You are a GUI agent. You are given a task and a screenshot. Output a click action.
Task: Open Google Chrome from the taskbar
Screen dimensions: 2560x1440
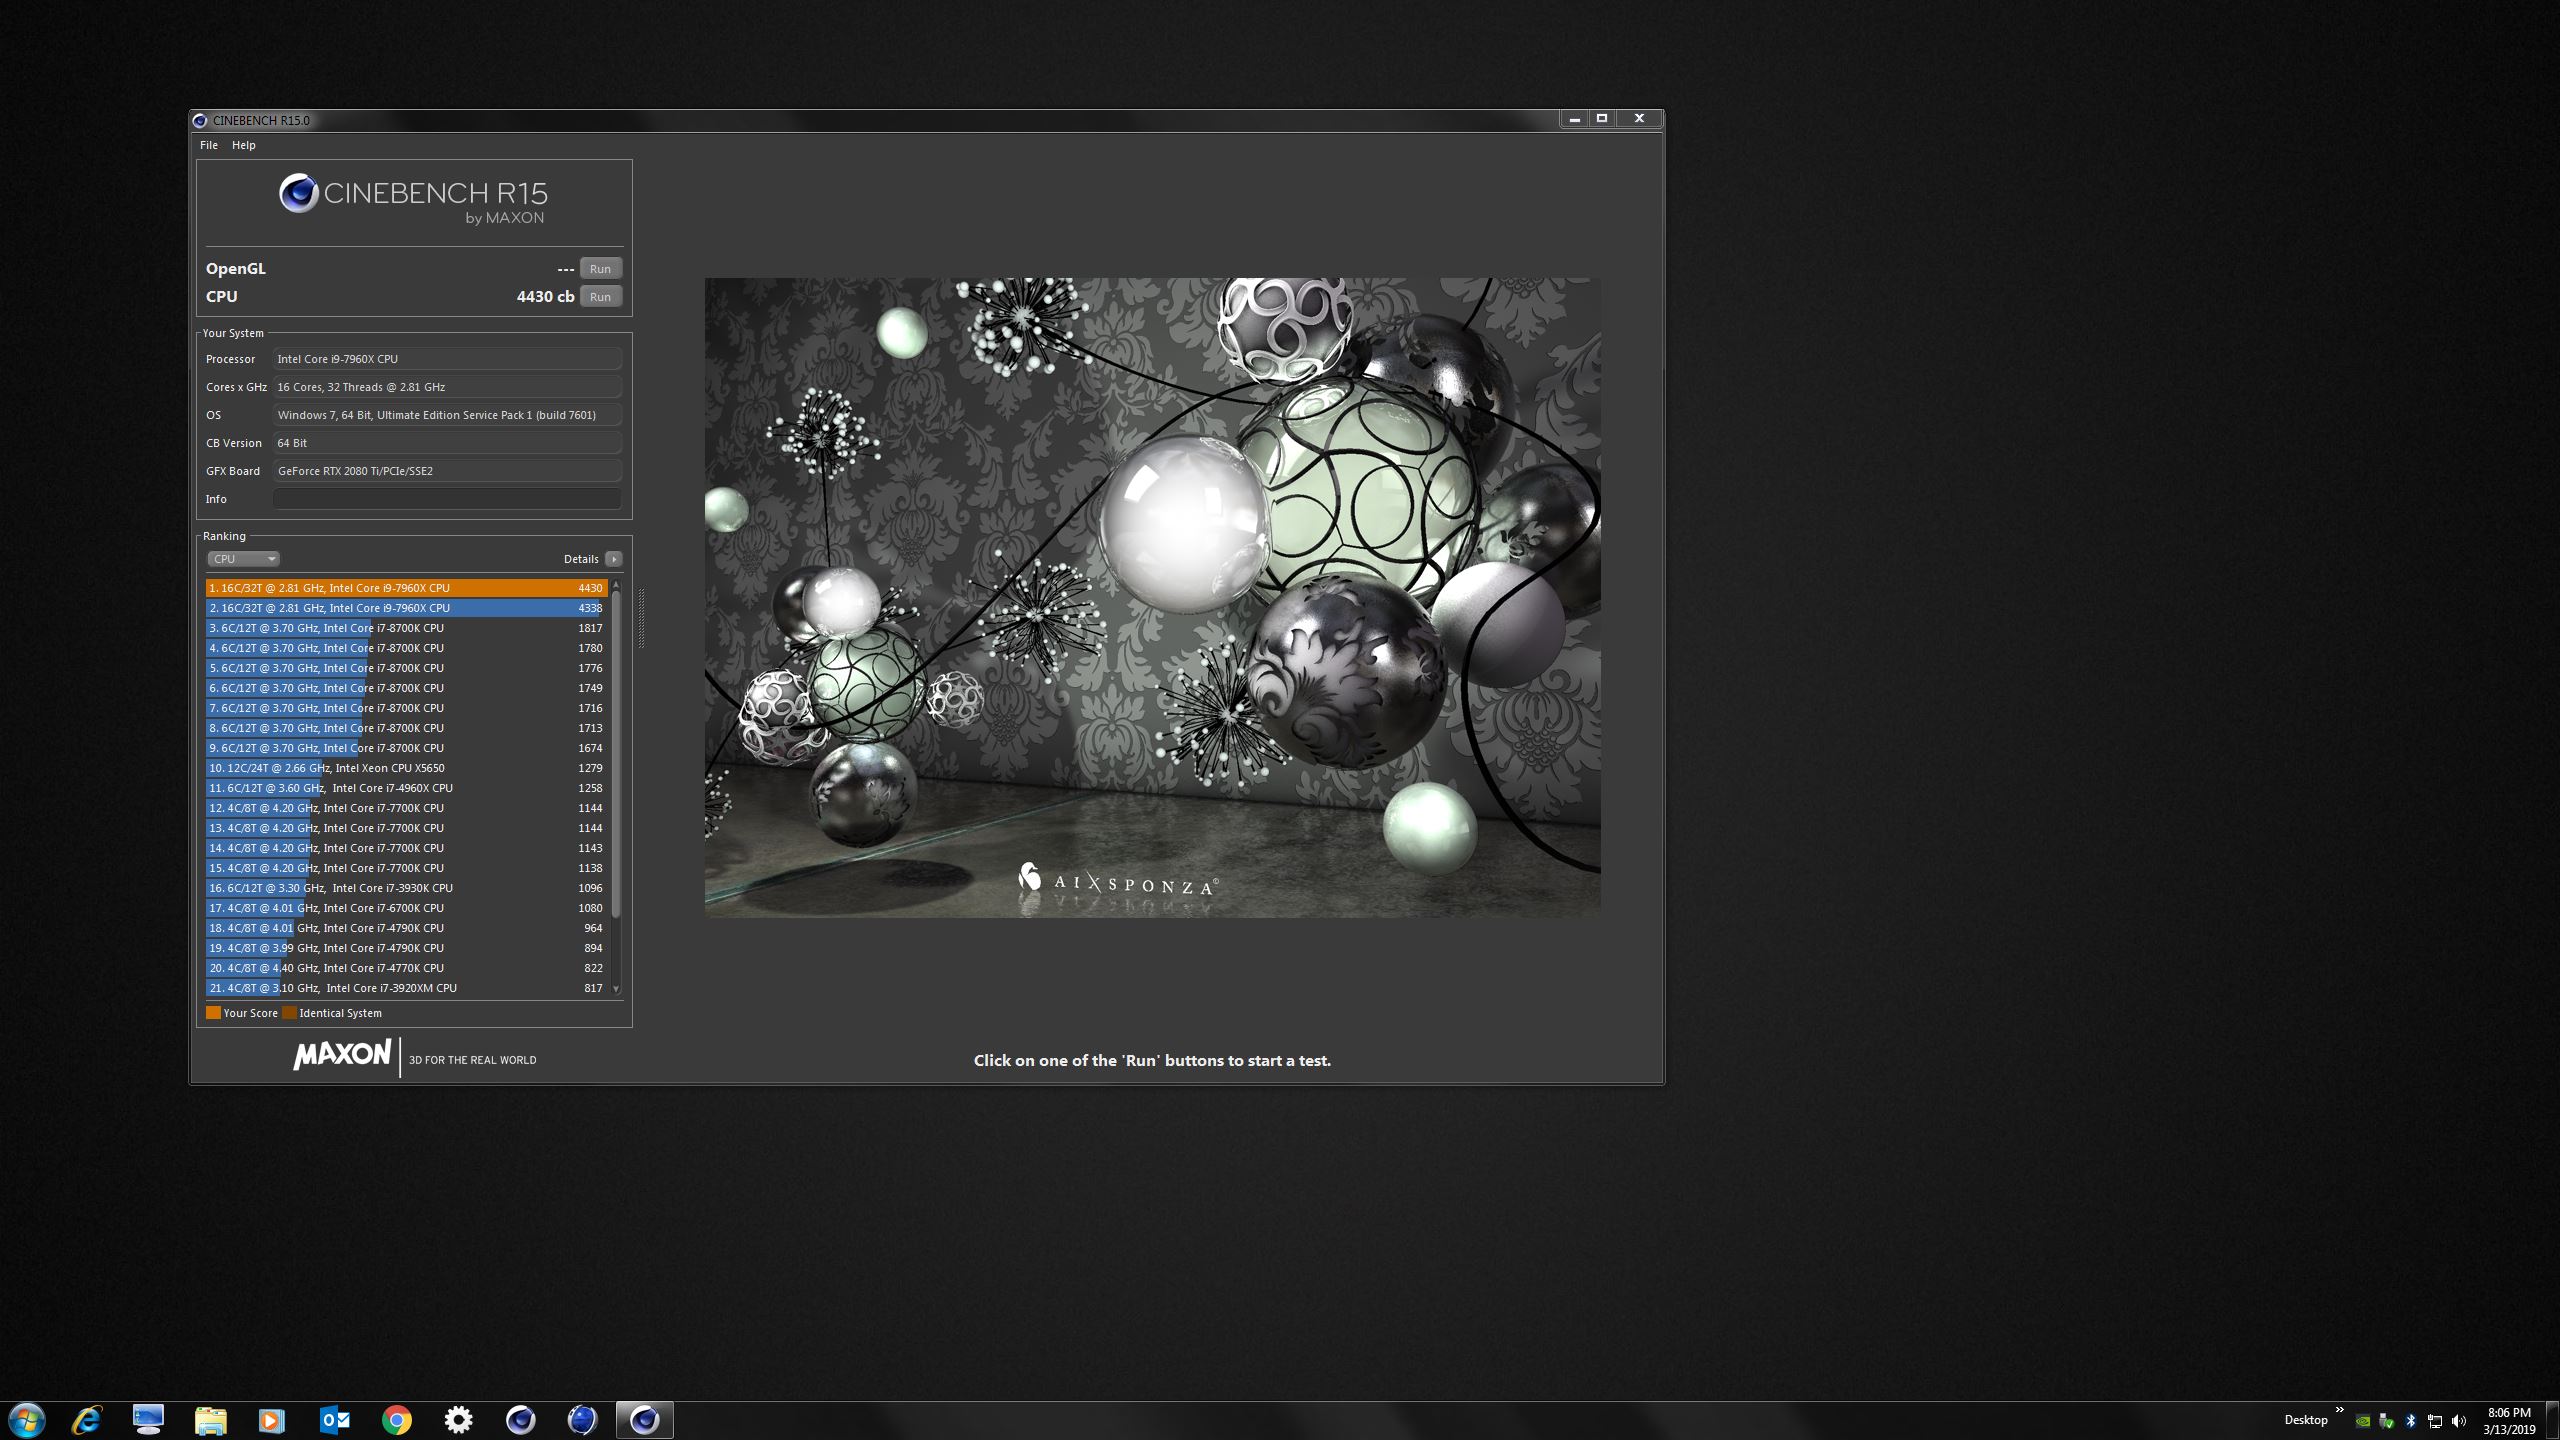397,1420
